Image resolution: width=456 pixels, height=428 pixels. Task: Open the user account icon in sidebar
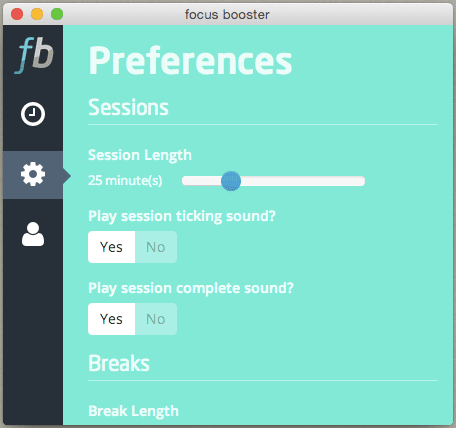tap(33, 234)
